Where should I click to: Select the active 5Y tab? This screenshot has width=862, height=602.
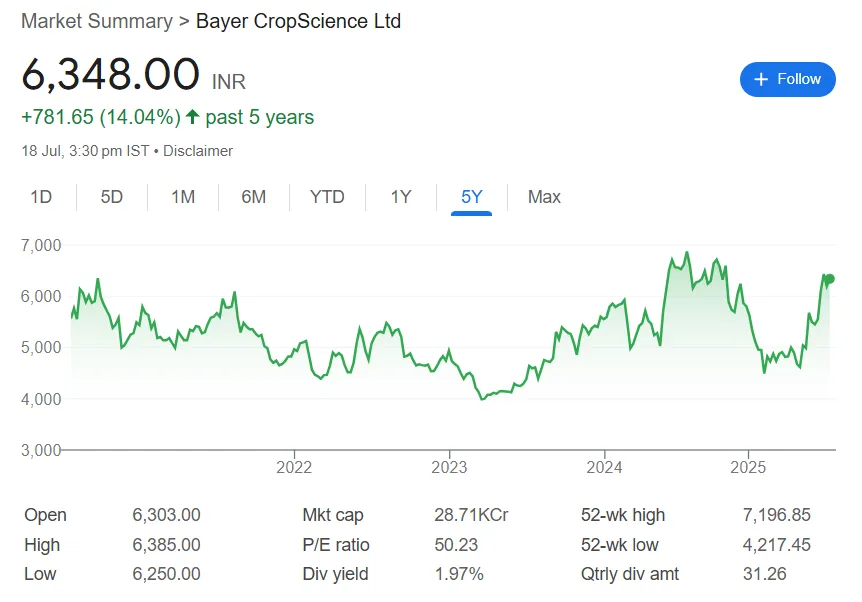(x=472, y=197)
